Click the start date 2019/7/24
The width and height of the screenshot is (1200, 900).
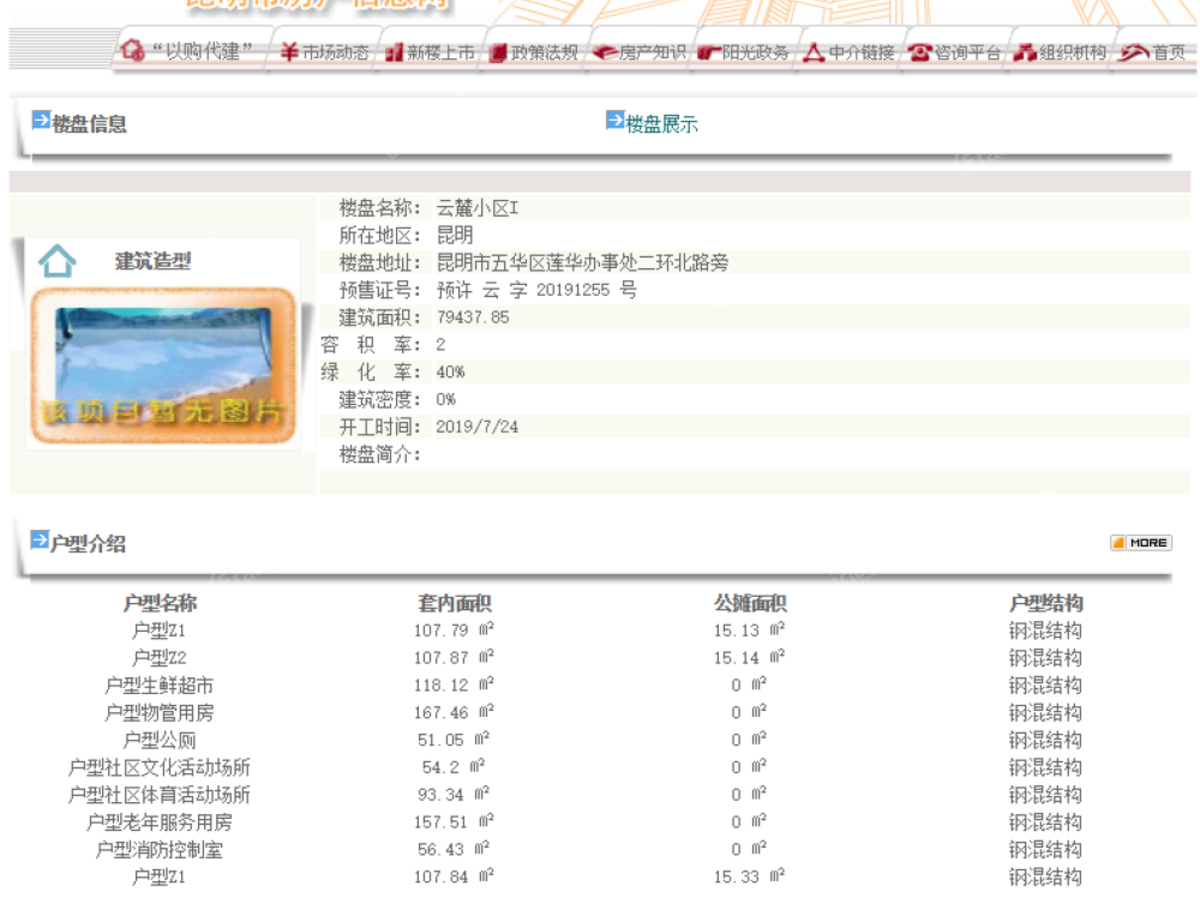tap(477, 427)
